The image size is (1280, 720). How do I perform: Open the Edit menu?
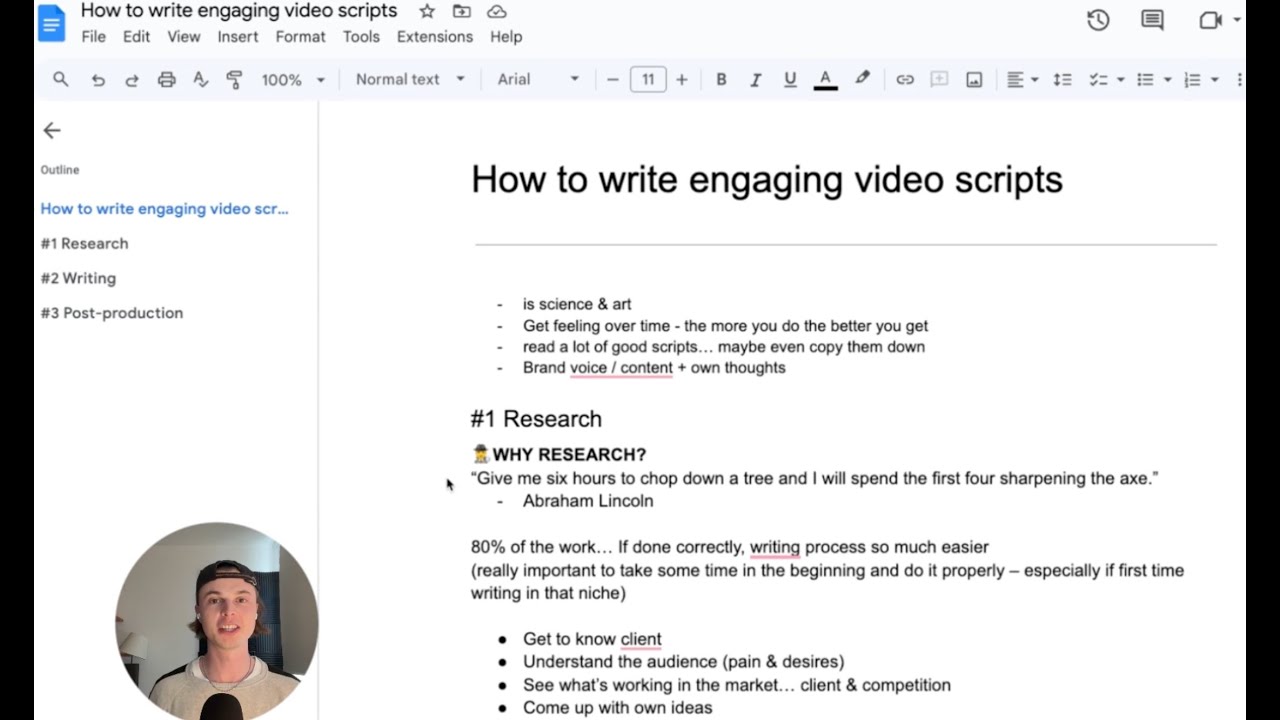coord(136,36)
